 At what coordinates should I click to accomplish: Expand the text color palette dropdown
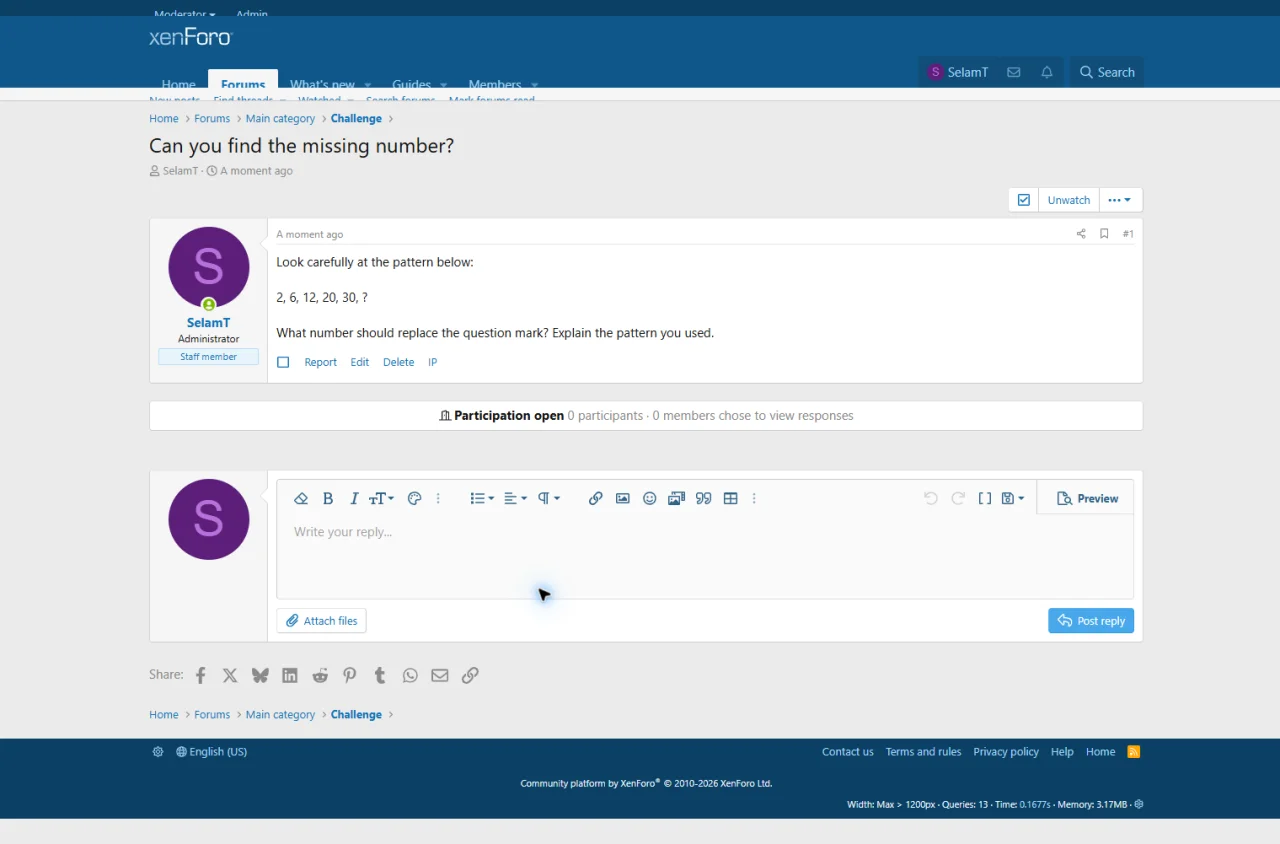[415, 498]
